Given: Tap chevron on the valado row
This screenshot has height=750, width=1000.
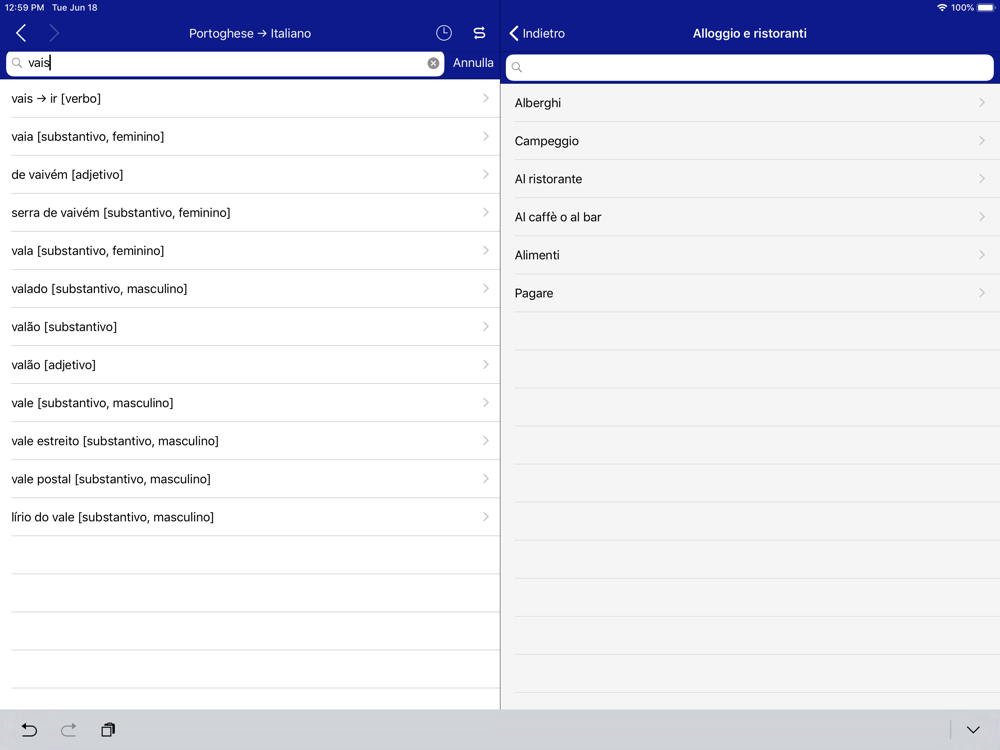Looking at the screenshot, I should click(x=486, y=289).
